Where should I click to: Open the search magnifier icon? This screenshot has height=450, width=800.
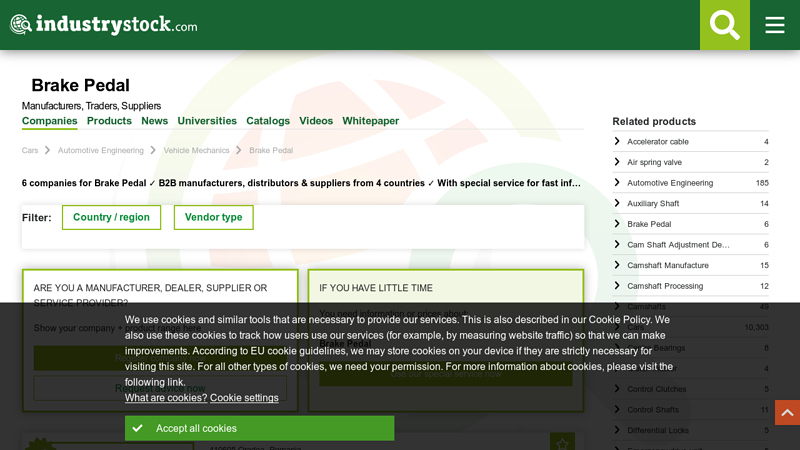coord(724,25)
